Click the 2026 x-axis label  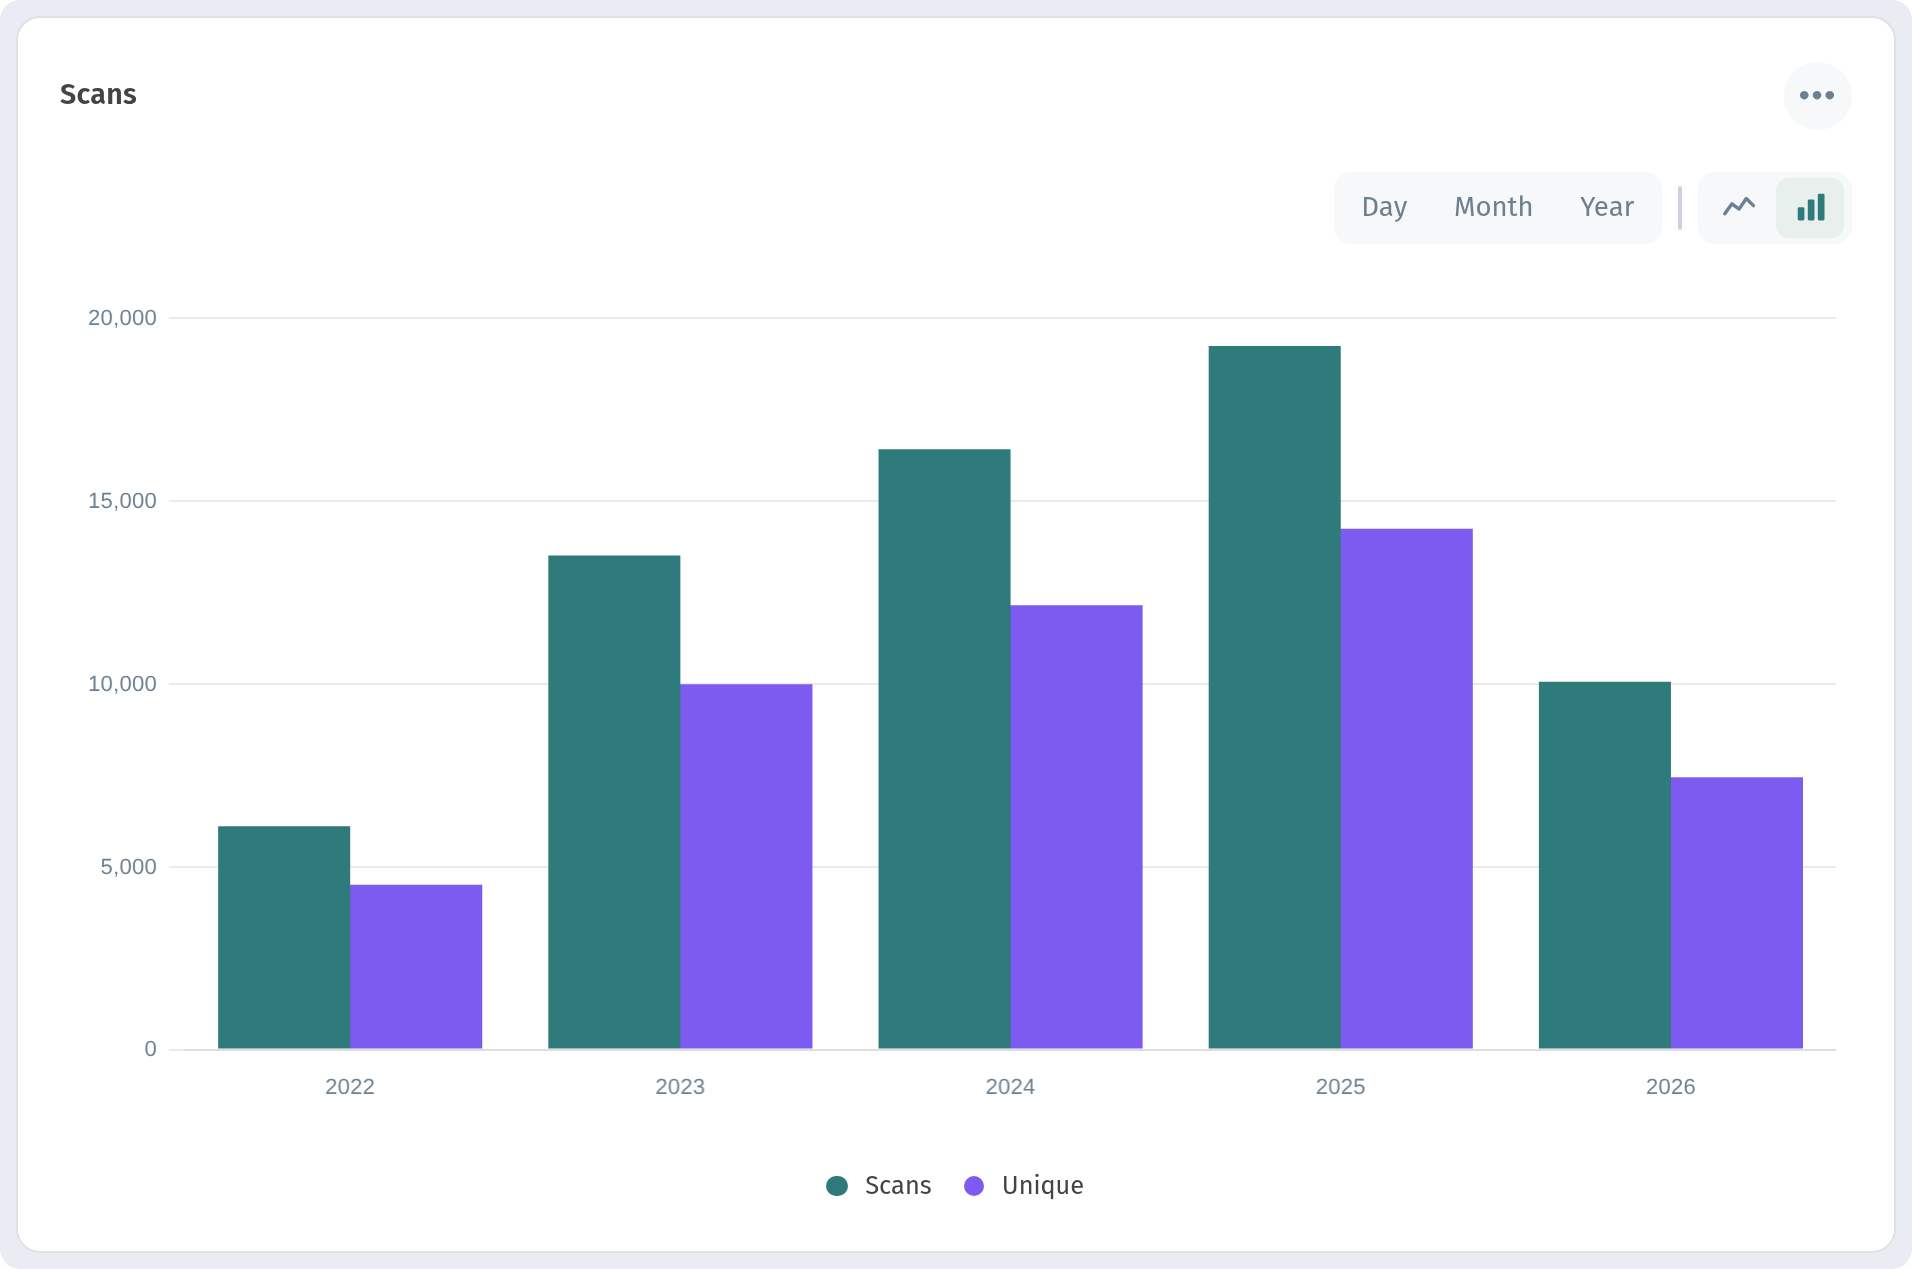1670,1087
